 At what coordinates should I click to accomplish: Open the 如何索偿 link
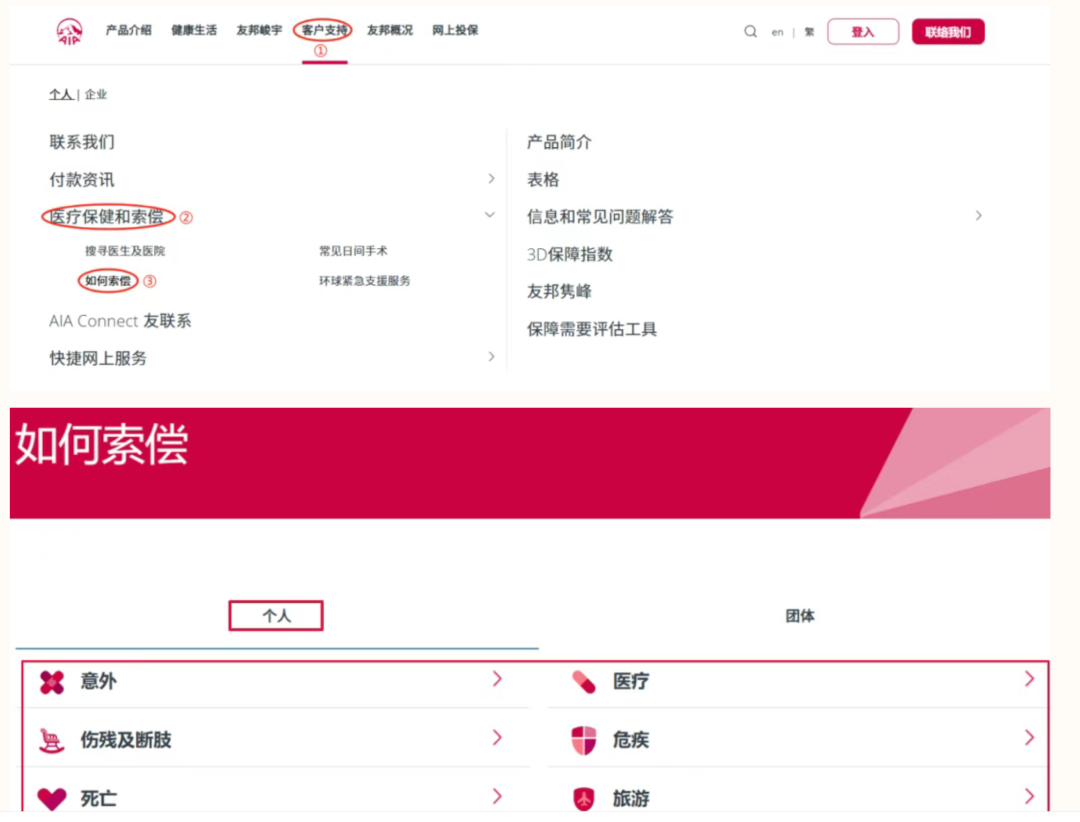[x=108, y=281]
